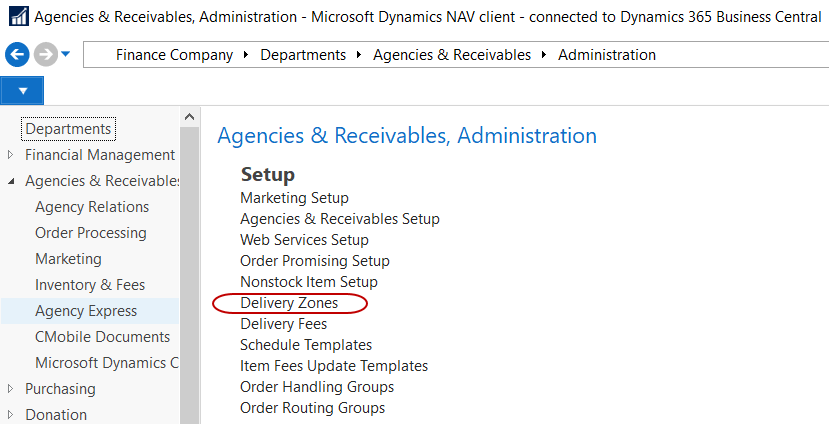Image resolution: width=829 pixels, height=424 pixels.
Task: Open the Marketing Setup link
Action: coord(294,198)
